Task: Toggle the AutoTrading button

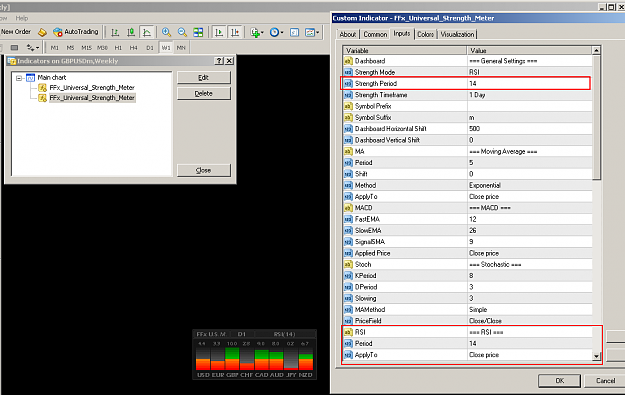Action: pos(76,32)
